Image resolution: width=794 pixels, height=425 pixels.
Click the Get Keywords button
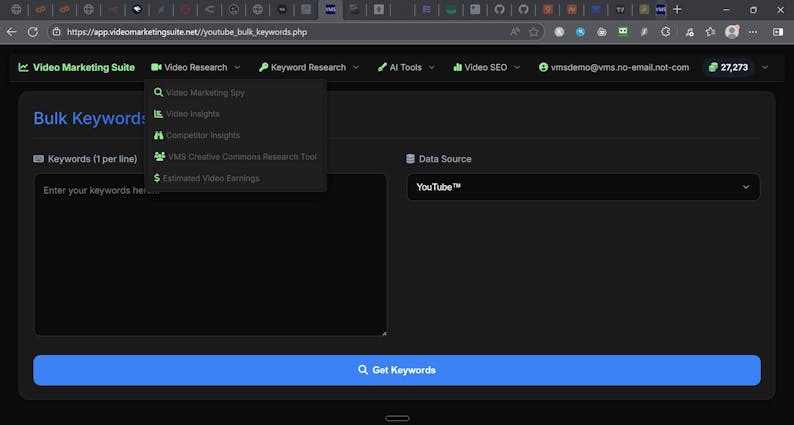tap(396, 370)
